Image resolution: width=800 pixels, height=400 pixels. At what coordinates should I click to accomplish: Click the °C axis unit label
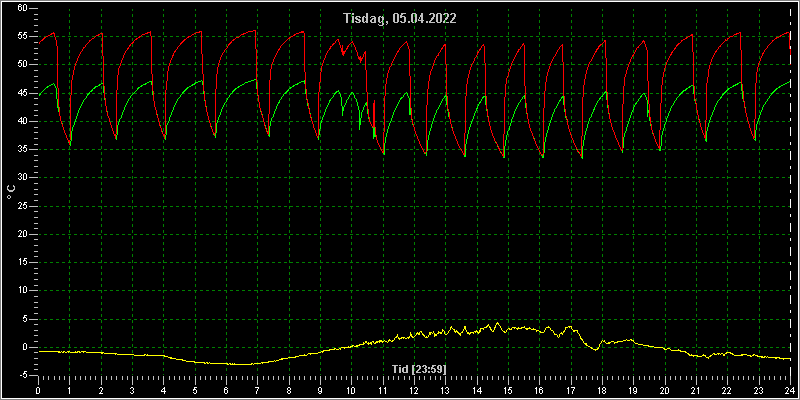11,192
